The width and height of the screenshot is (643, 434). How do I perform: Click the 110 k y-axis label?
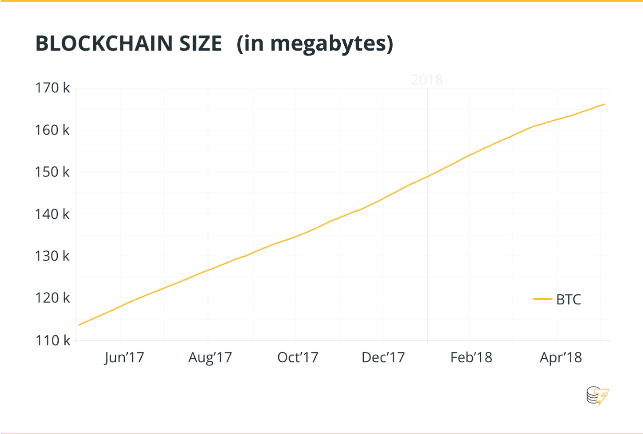(52, 340)
